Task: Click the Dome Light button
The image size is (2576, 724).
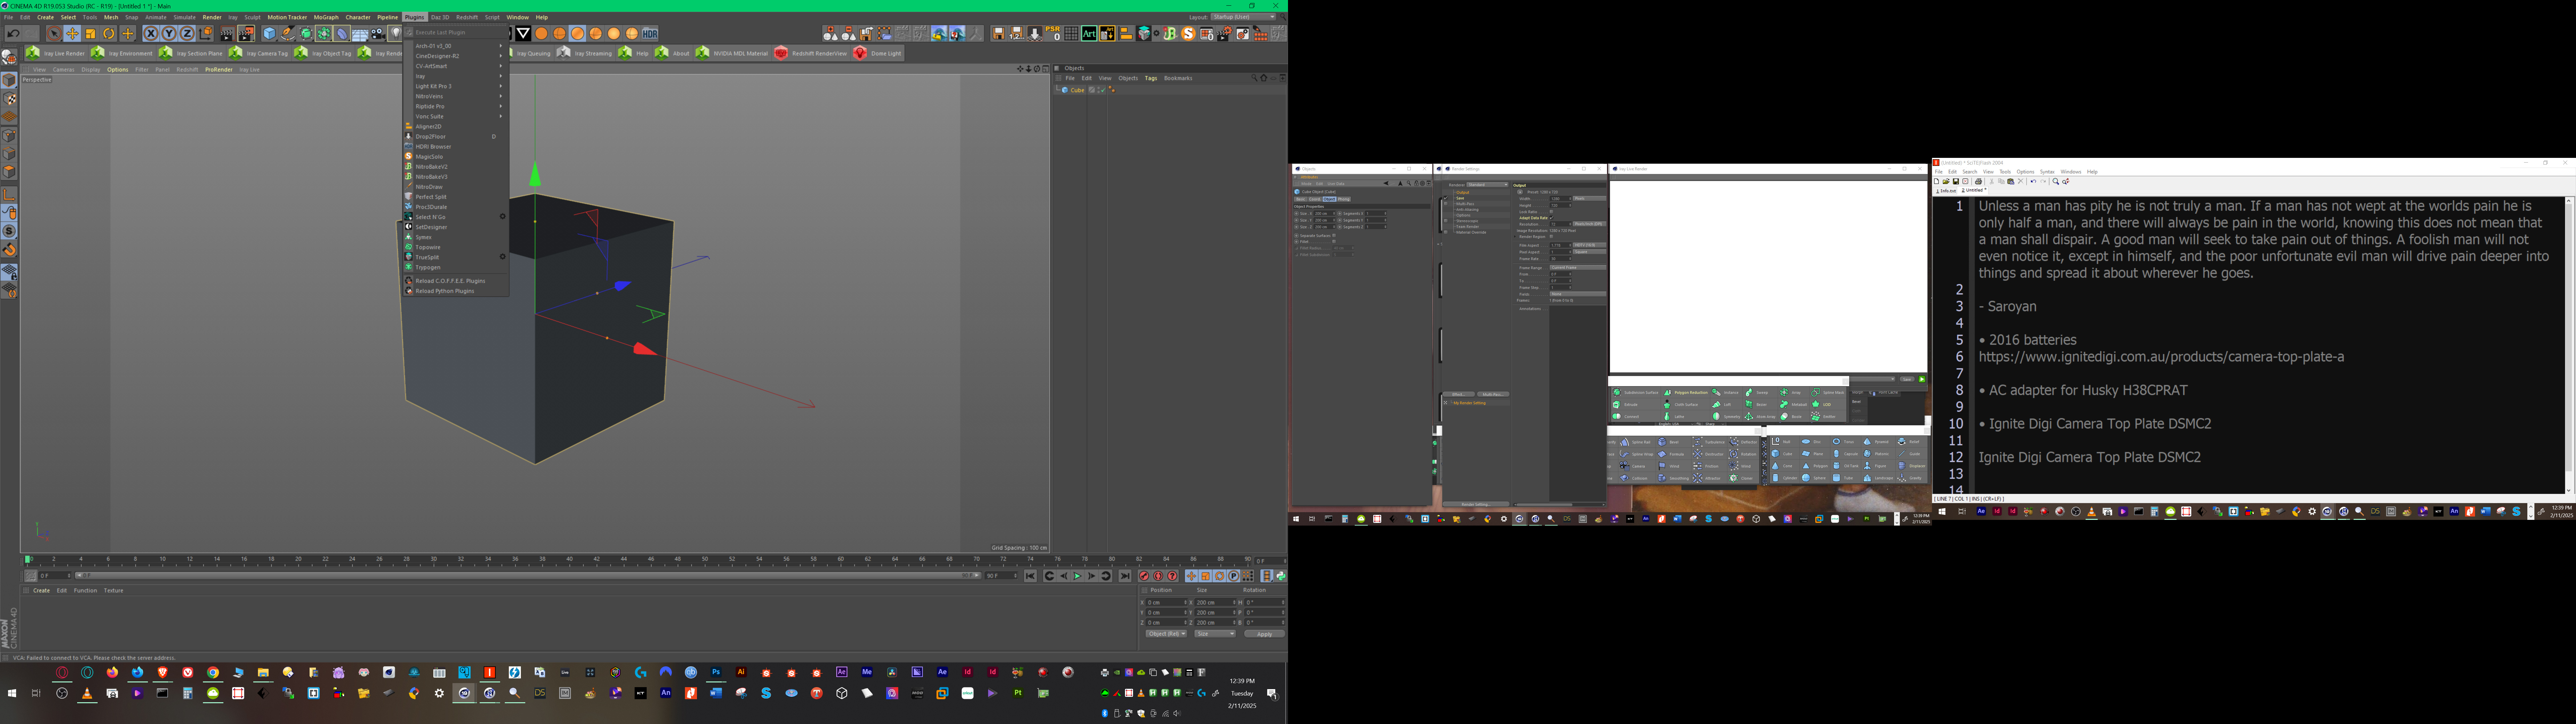Action: coord(878,53)
